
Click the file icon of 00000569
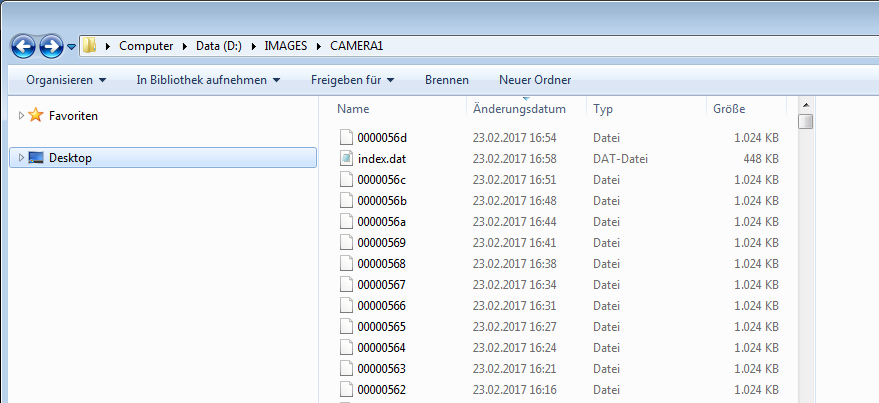pyautogui.click(x=347, y=243)
